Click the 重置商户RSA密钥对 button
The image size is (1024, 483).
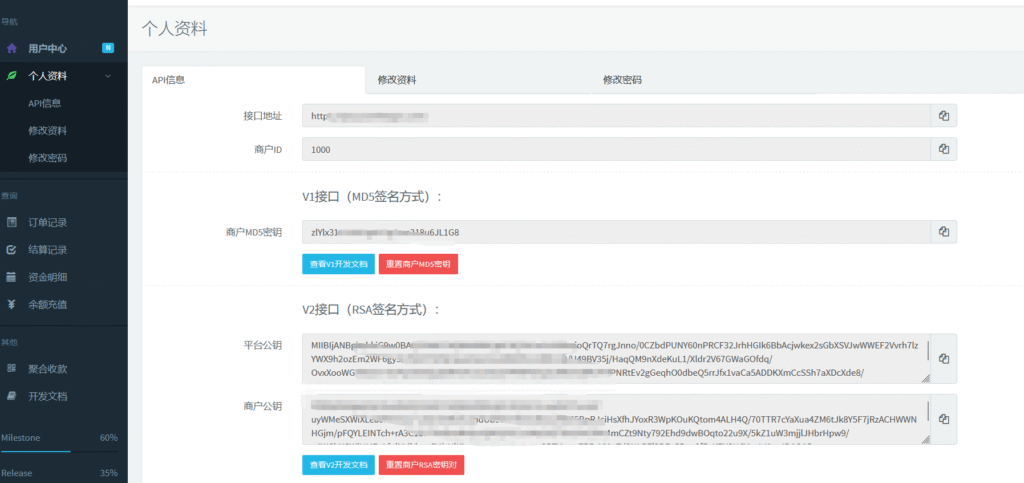421,465
